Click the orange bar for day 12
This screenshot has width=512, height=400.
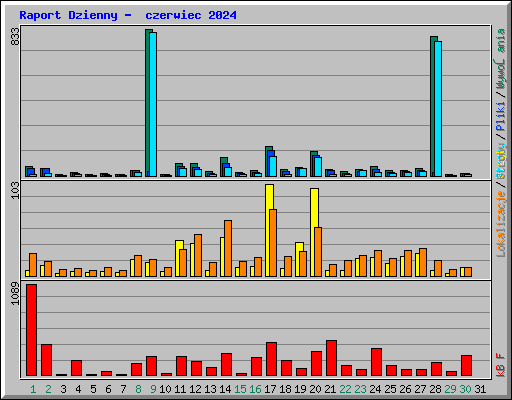coord(198,255)
